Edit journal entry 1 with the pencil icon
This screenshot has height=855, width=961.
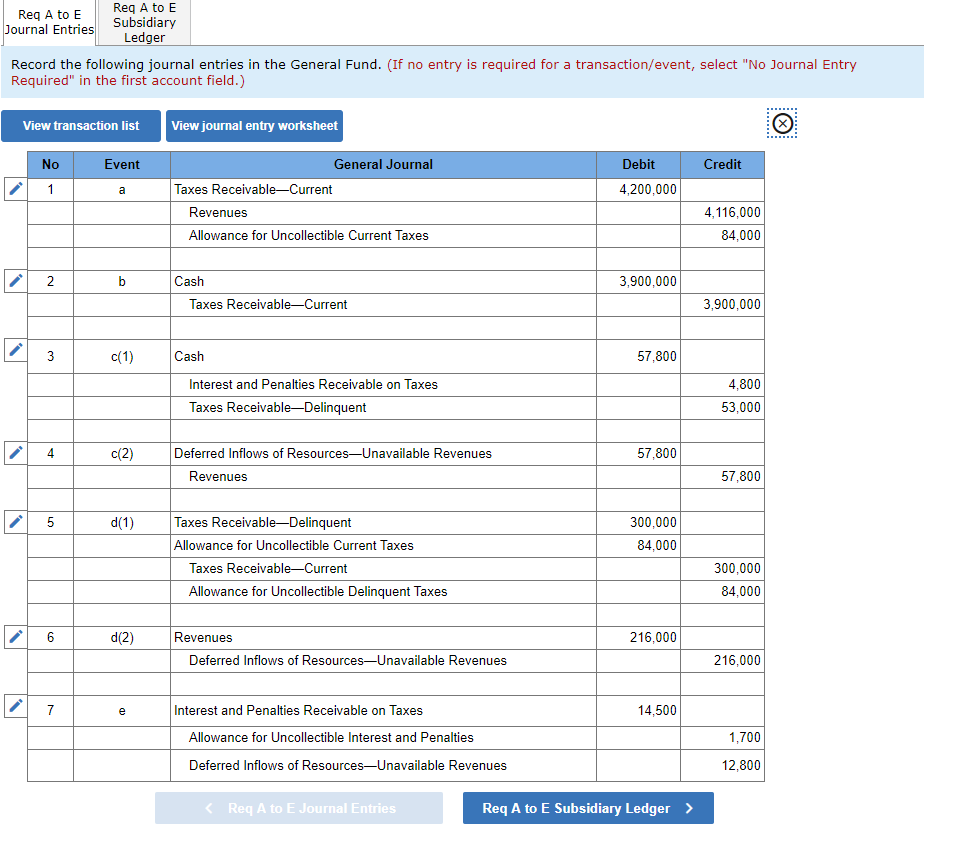(13, 188)
